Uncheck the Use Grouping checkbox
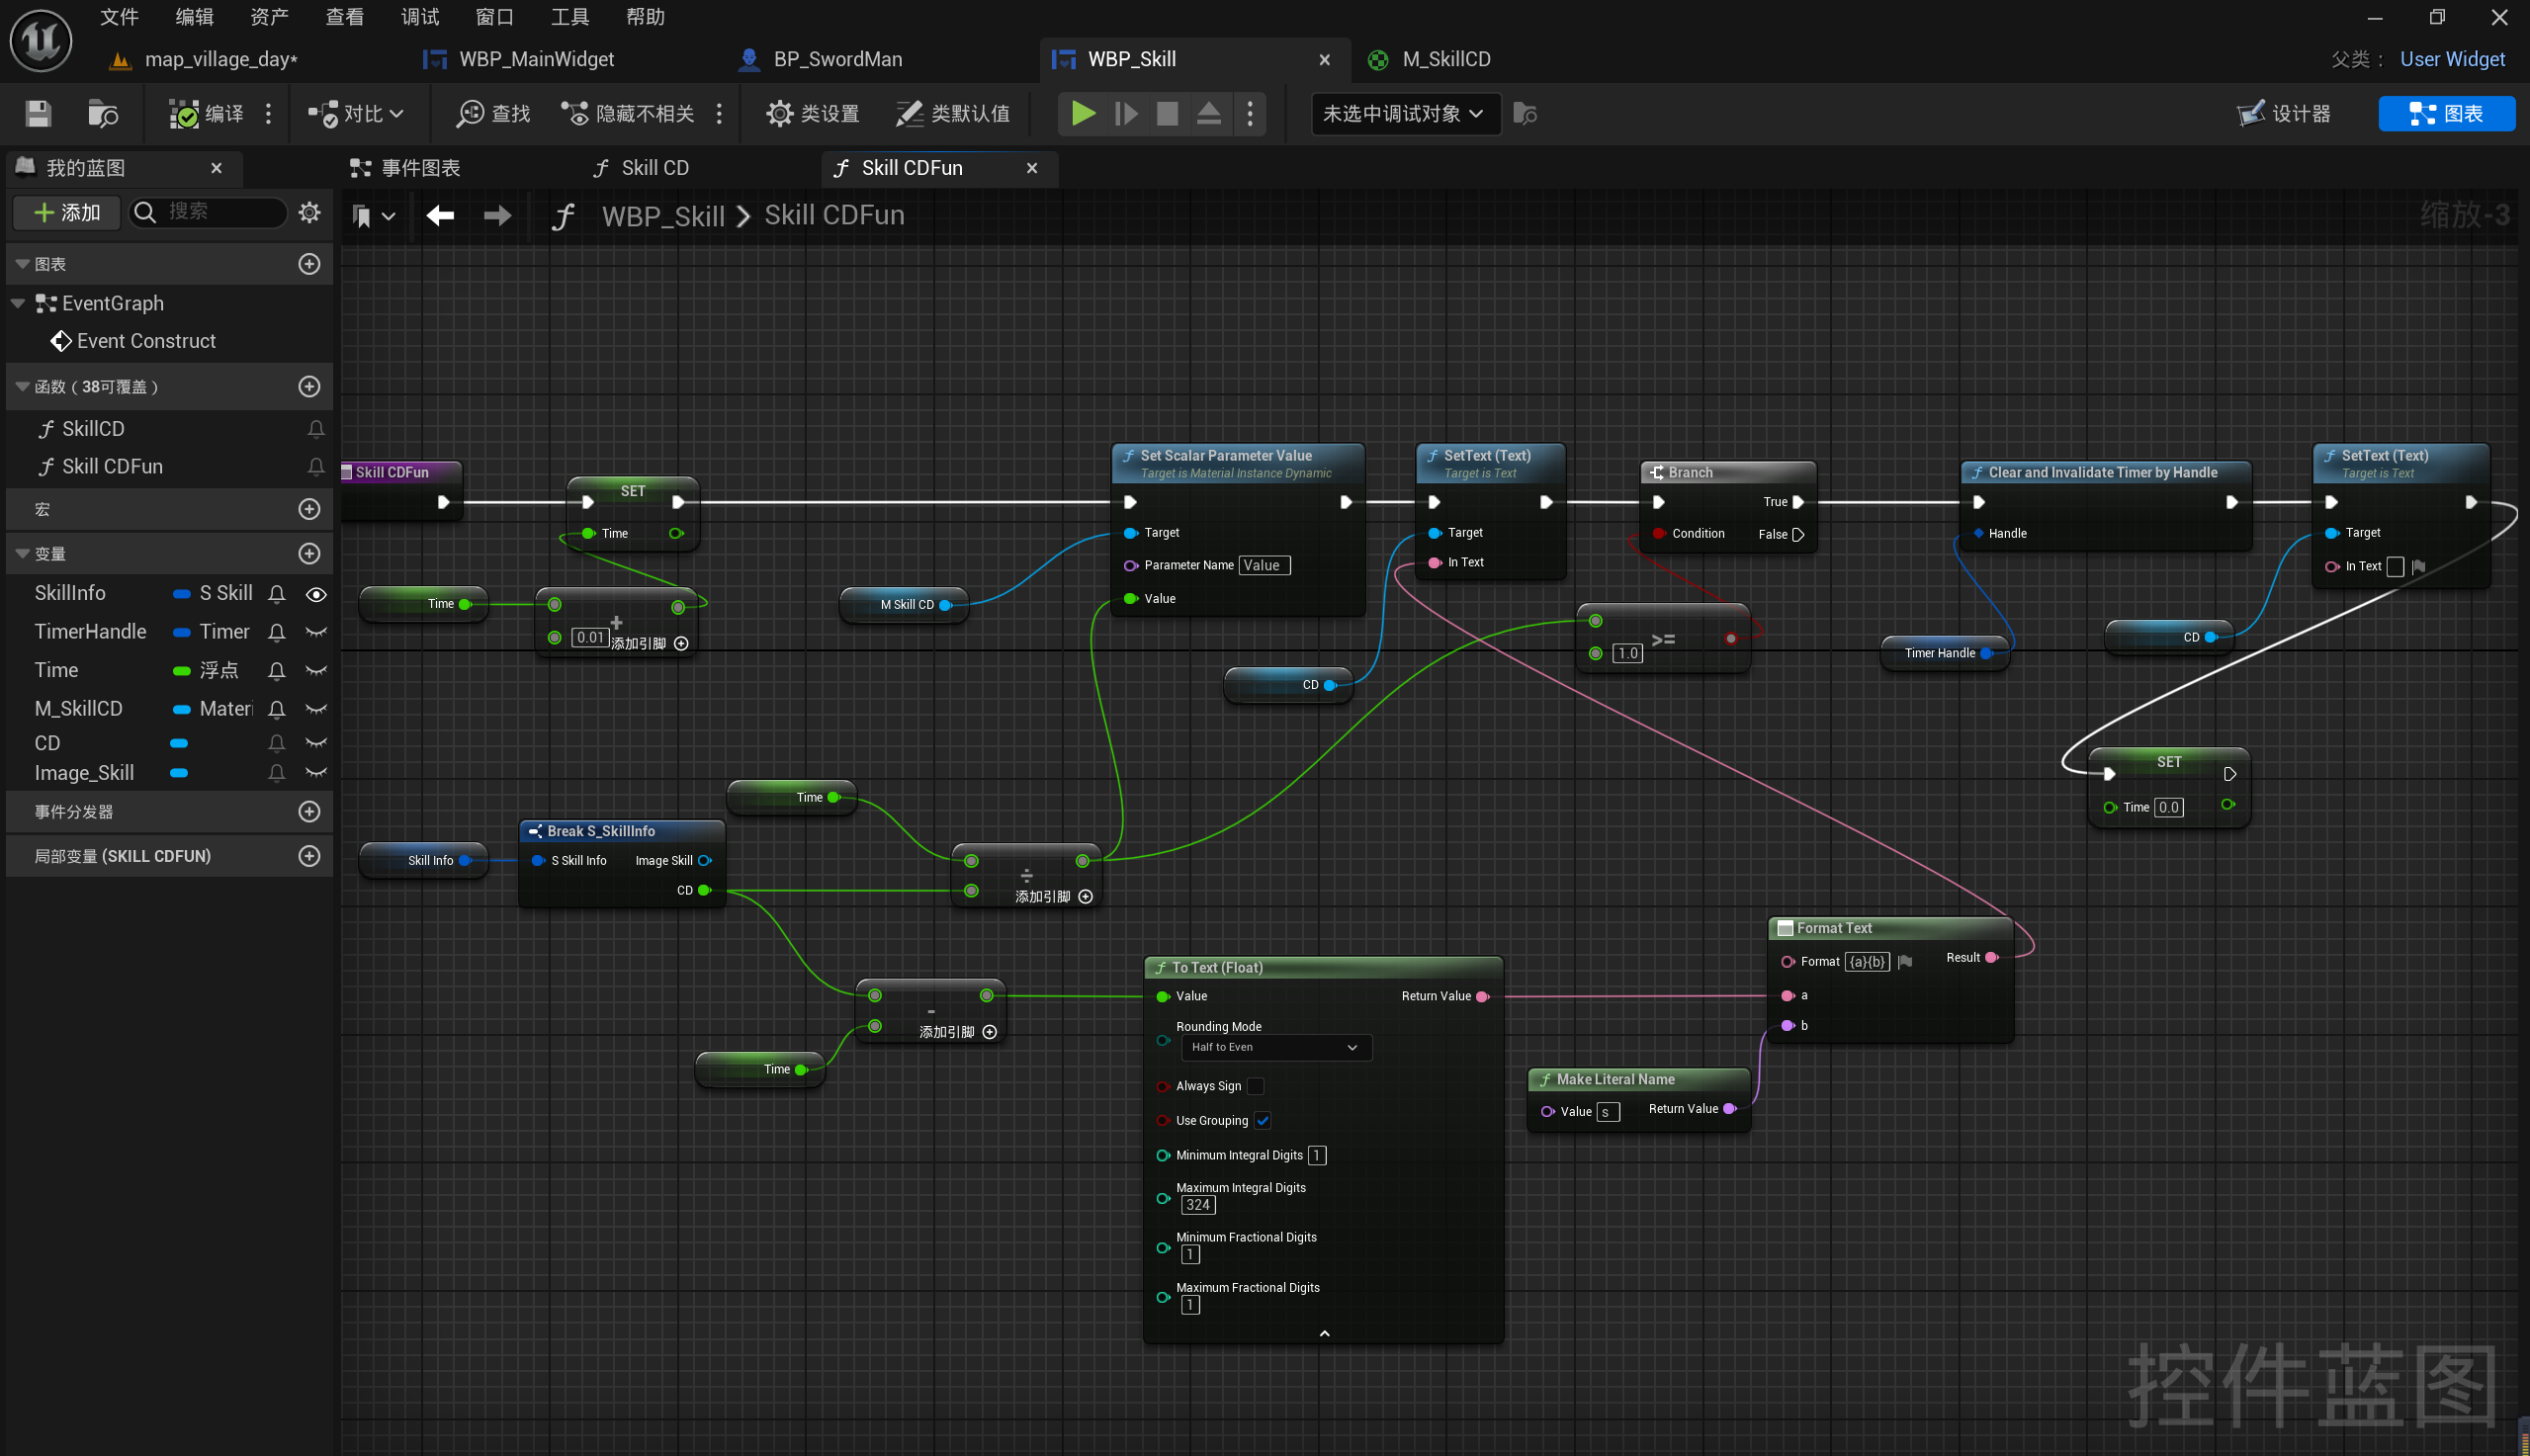 [x=1263, y=1120]
